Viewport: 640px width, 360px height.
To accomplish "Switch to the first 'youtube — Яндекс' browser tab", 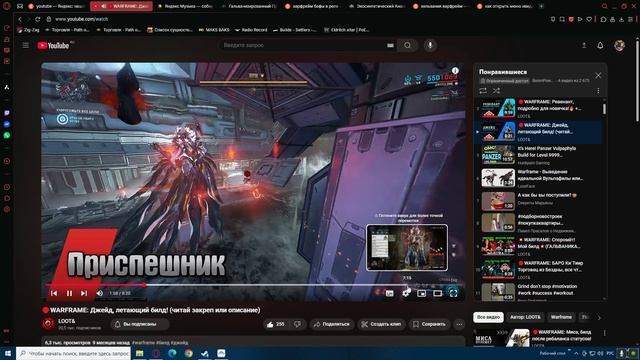I will click(56, 6).
